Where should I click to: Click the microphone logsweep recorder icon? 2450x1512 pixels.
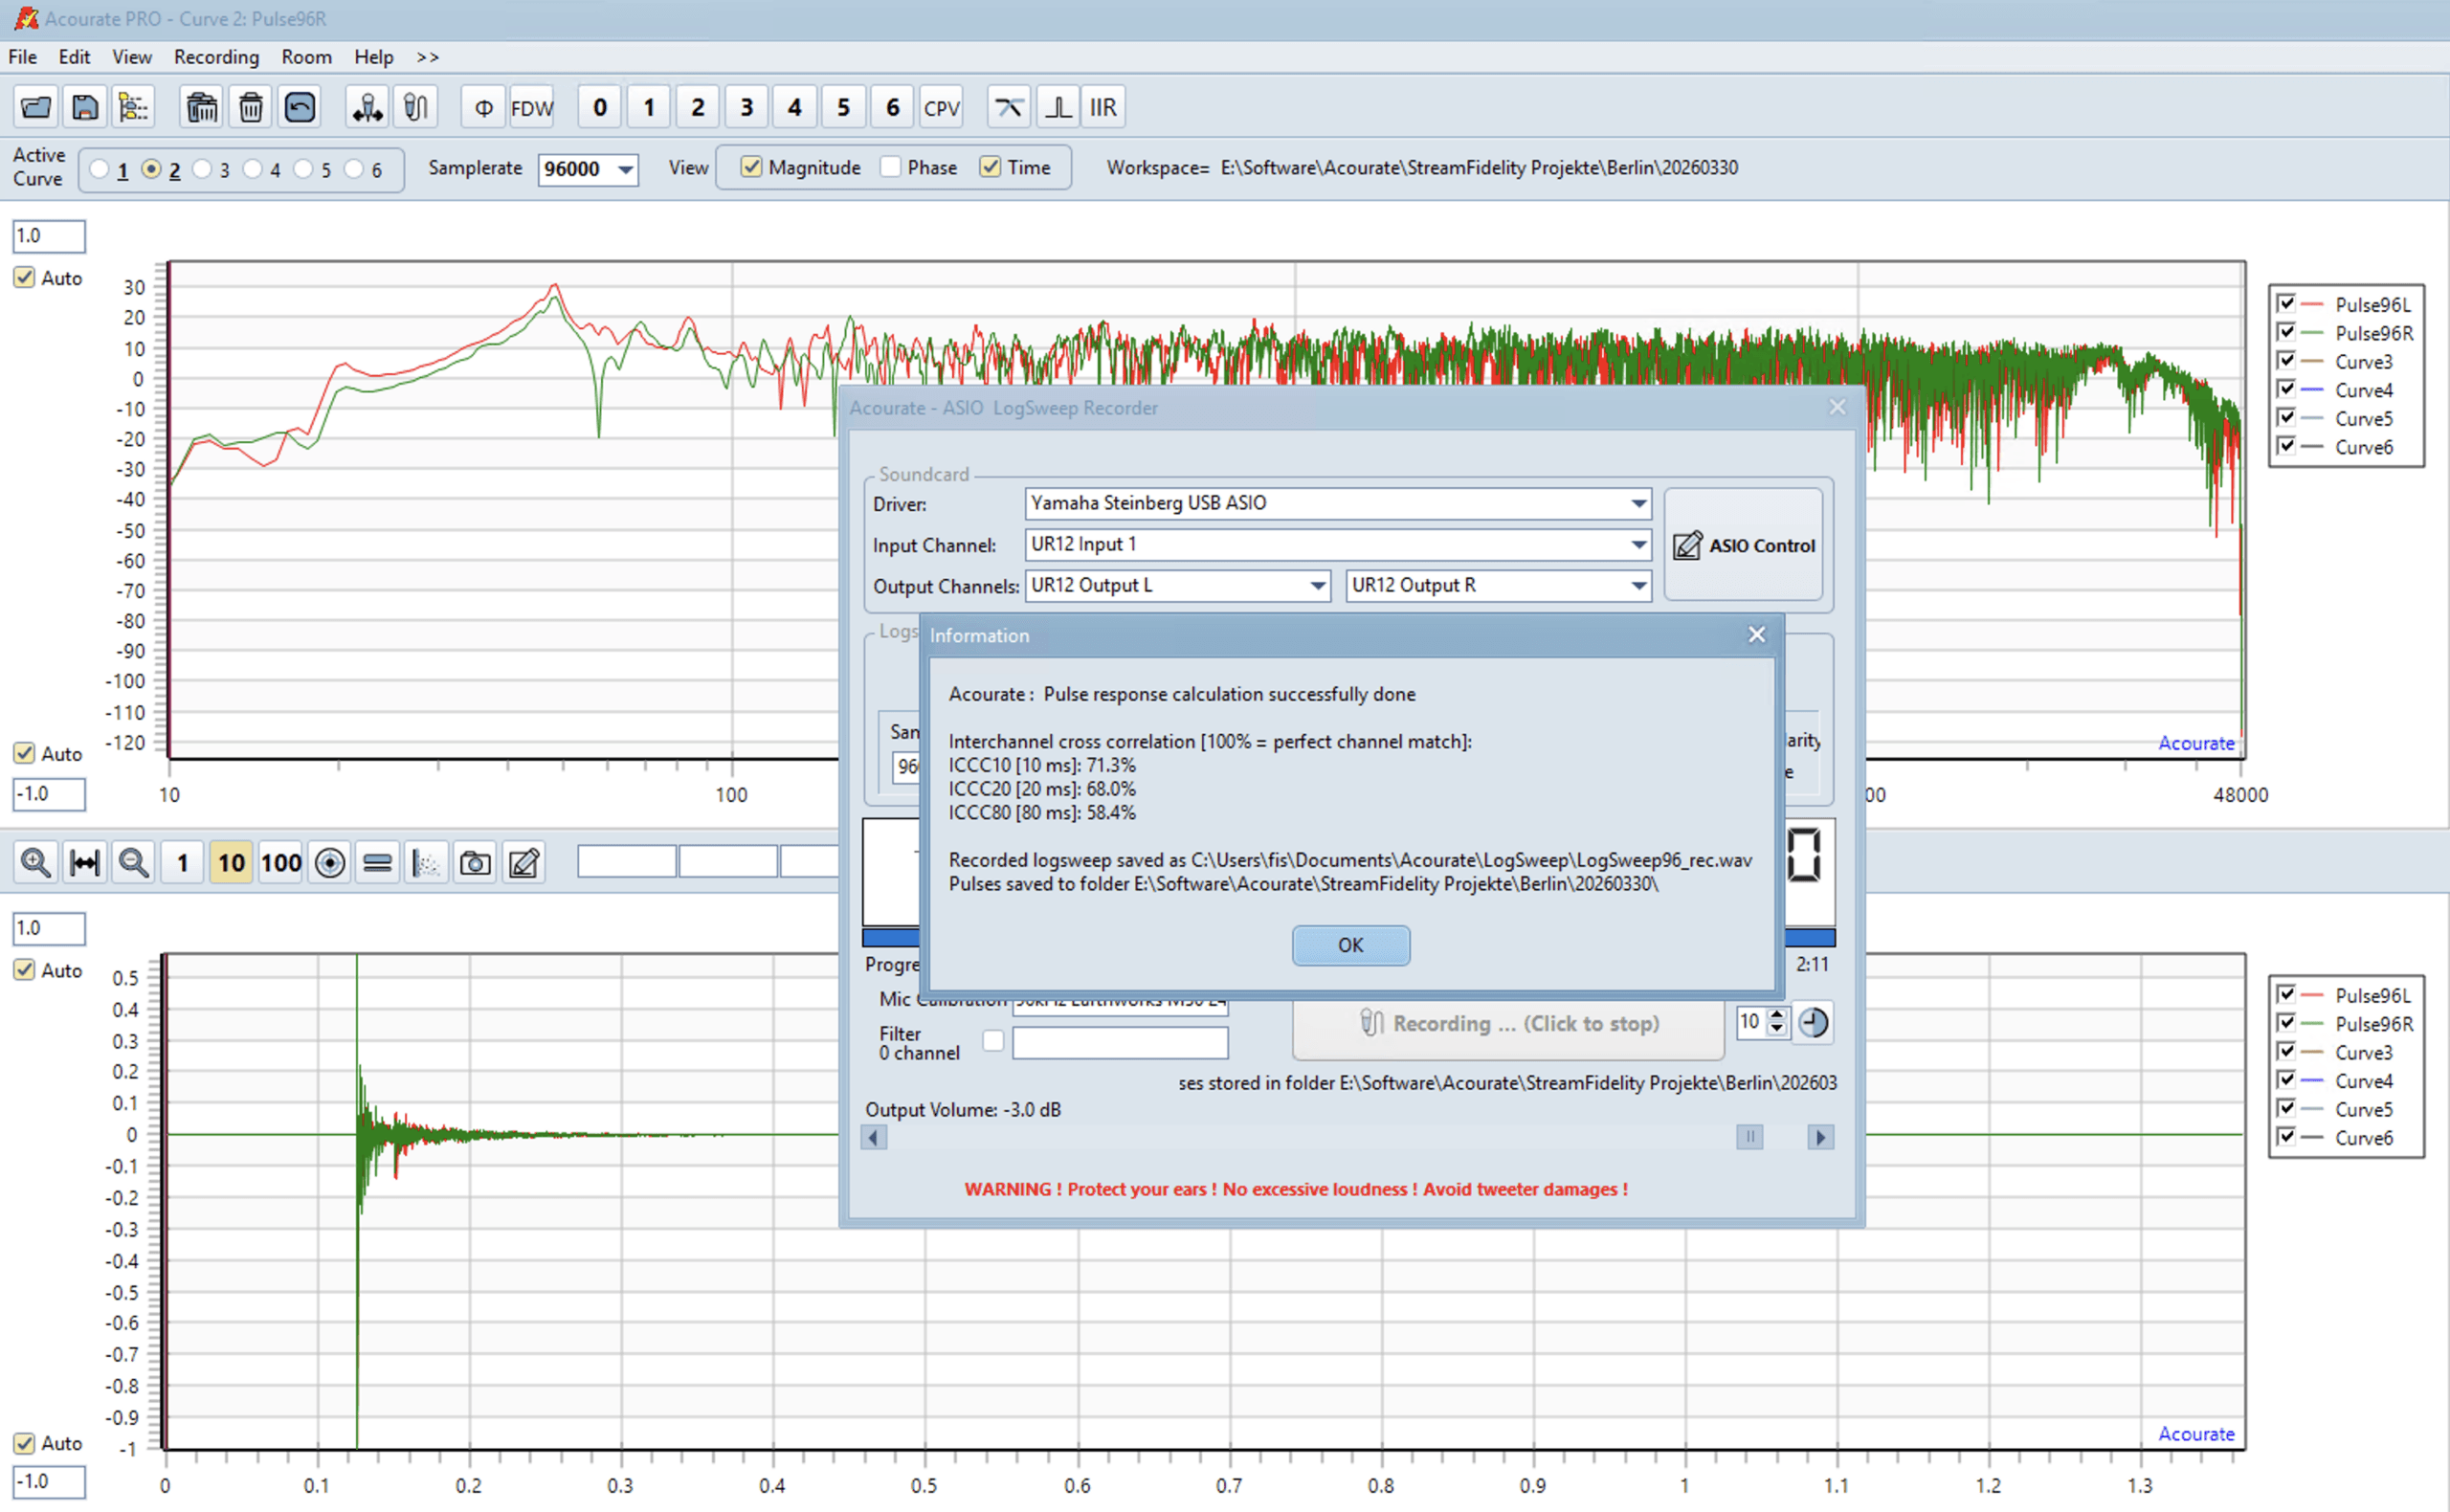[x=416, y=107]
